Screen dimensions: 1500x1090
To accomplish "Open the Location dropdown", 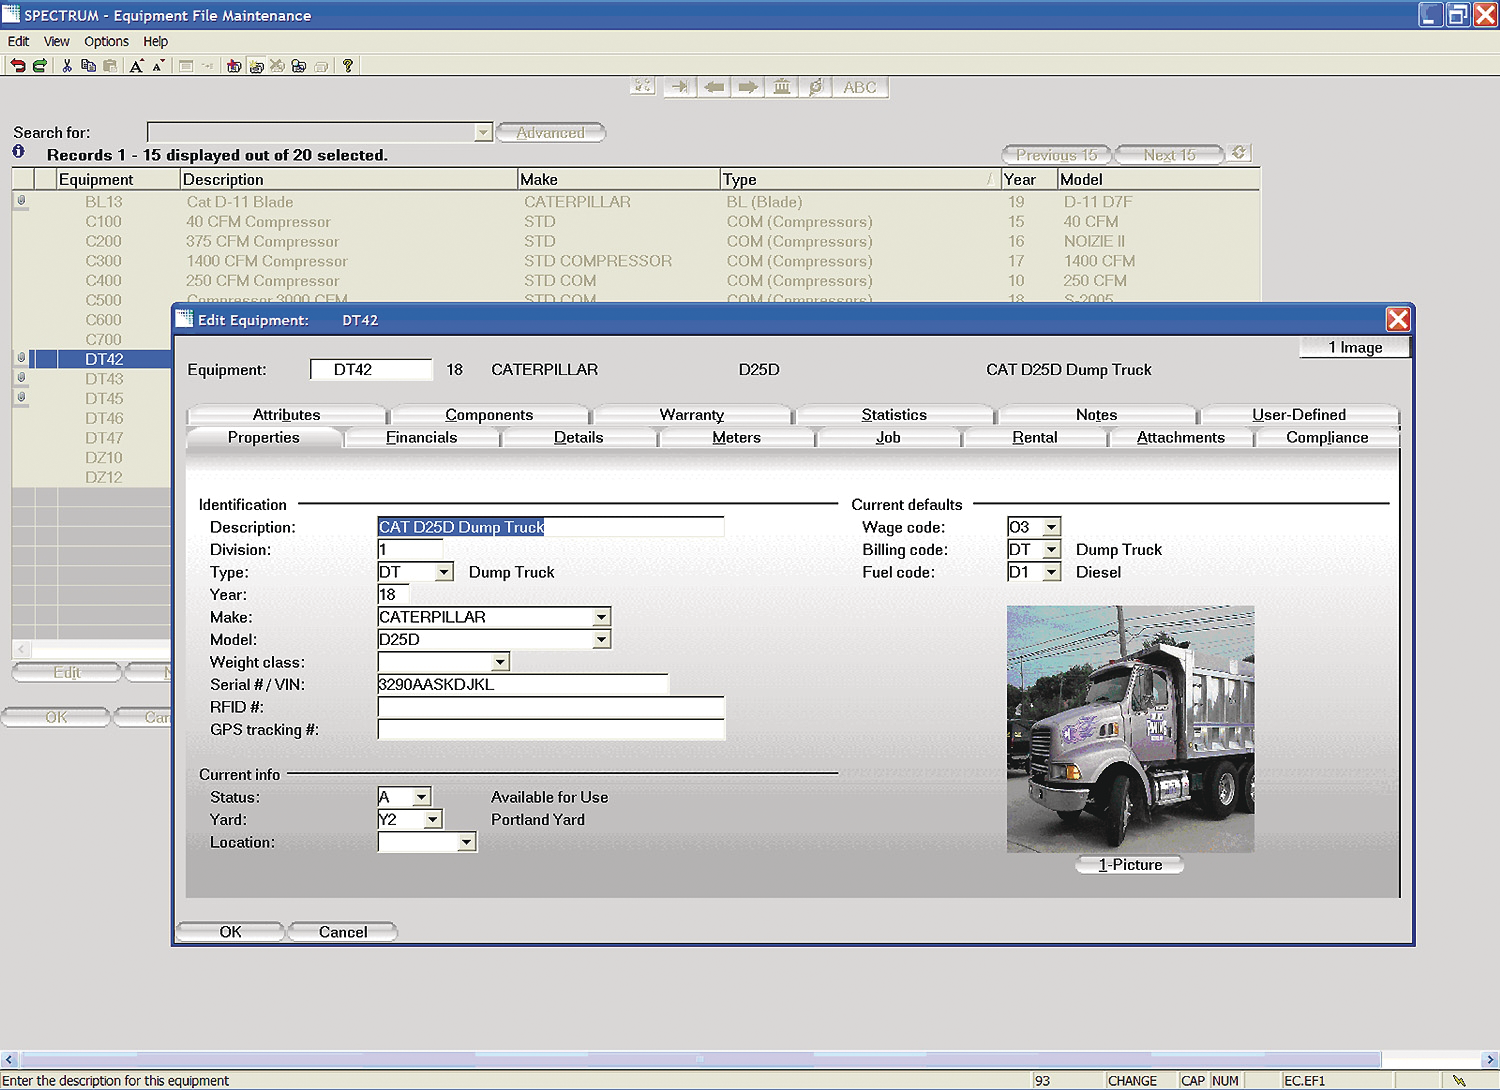I will [x=466, y=843].
